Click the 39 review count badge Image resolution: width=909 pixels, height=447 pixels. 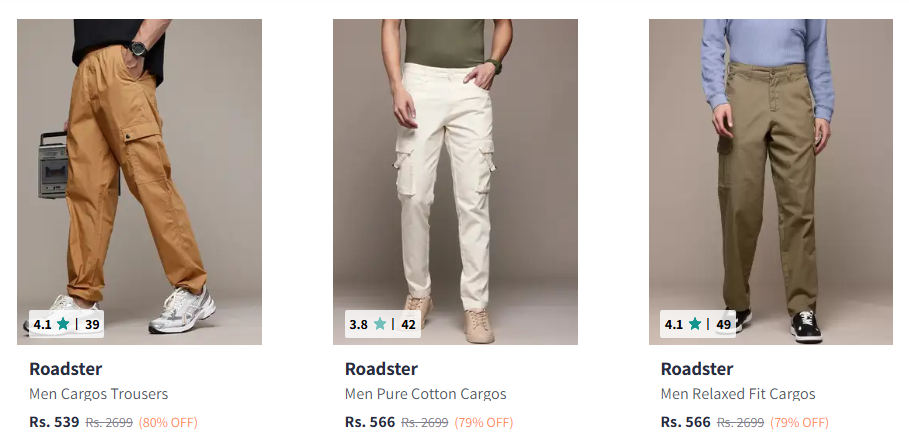pos(92,325)
